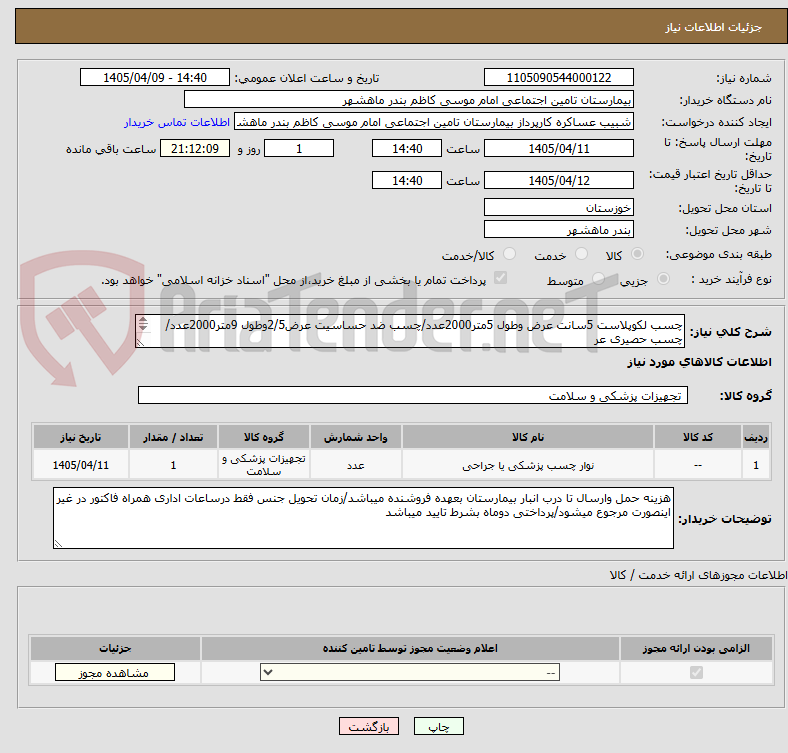Click the واحد شمارش column header
This screenshot has width=788, height=753.
click(x=356, y=437)
